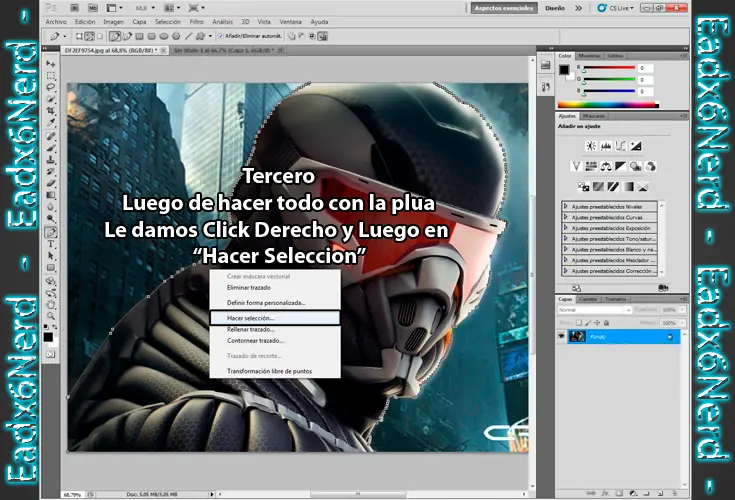Hide the Fondo layer via eye icon
Image resolution: width=735 pixels, height=500 pixels.
click(x=561, y=336)
